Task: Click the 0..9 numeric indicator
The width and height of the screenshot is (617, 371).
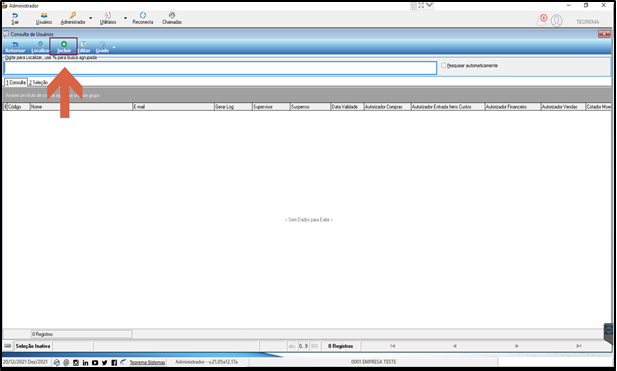Action: tap(303, 346)
